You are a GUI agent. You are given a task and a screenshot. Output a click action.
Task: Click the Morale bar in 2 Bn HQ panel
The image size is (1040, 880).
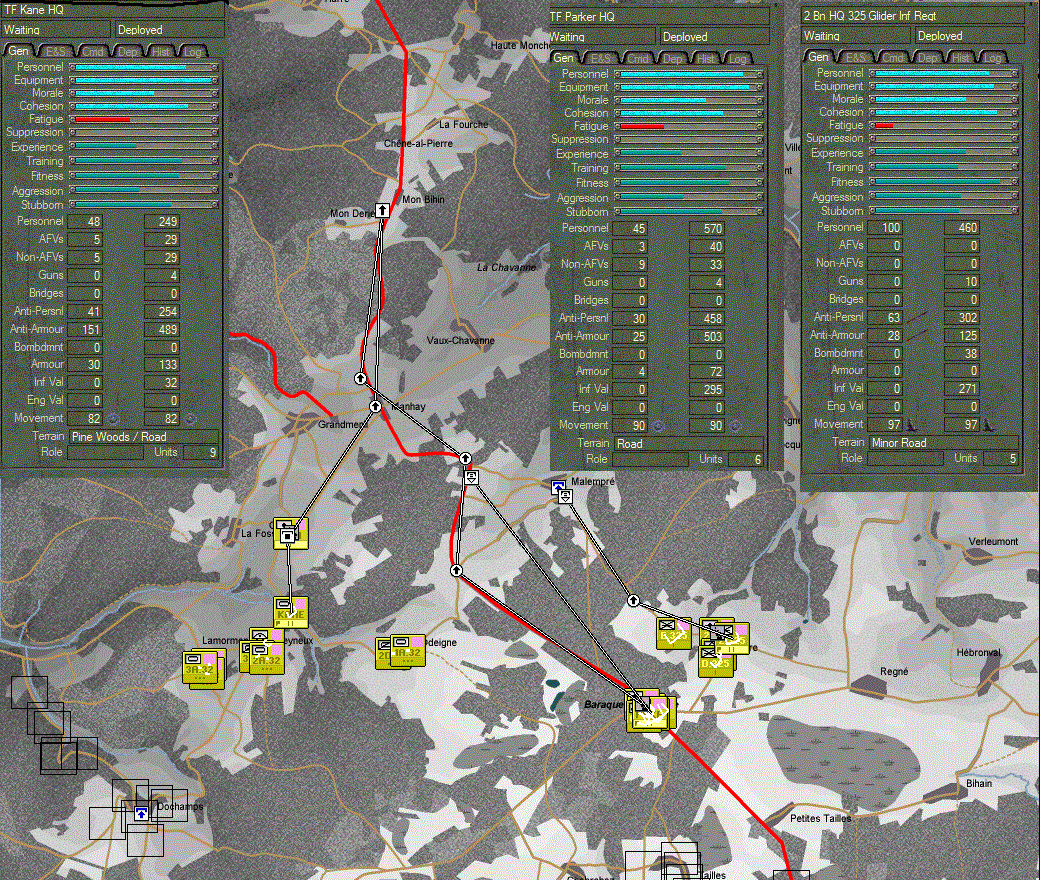(x=944, y=99)
